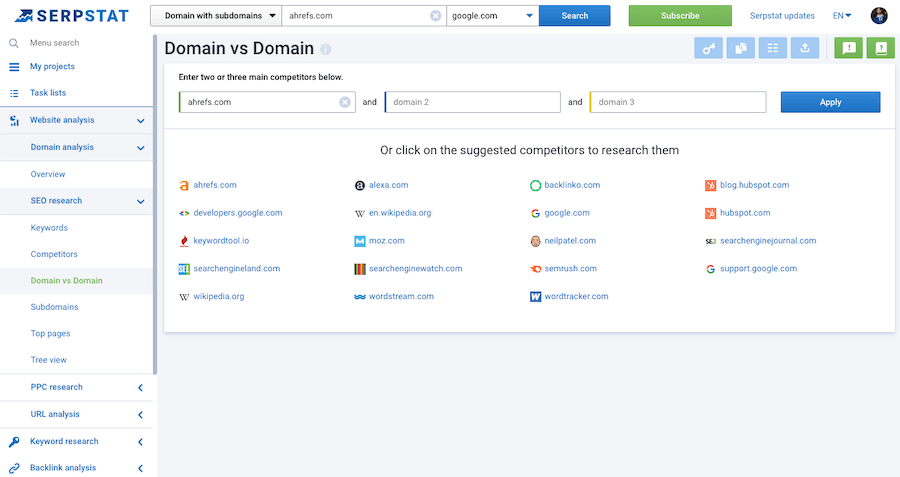Select the developers.google.com competitor link
The height and width of the screenshot is (477, 900).
(x=238, y=213)
